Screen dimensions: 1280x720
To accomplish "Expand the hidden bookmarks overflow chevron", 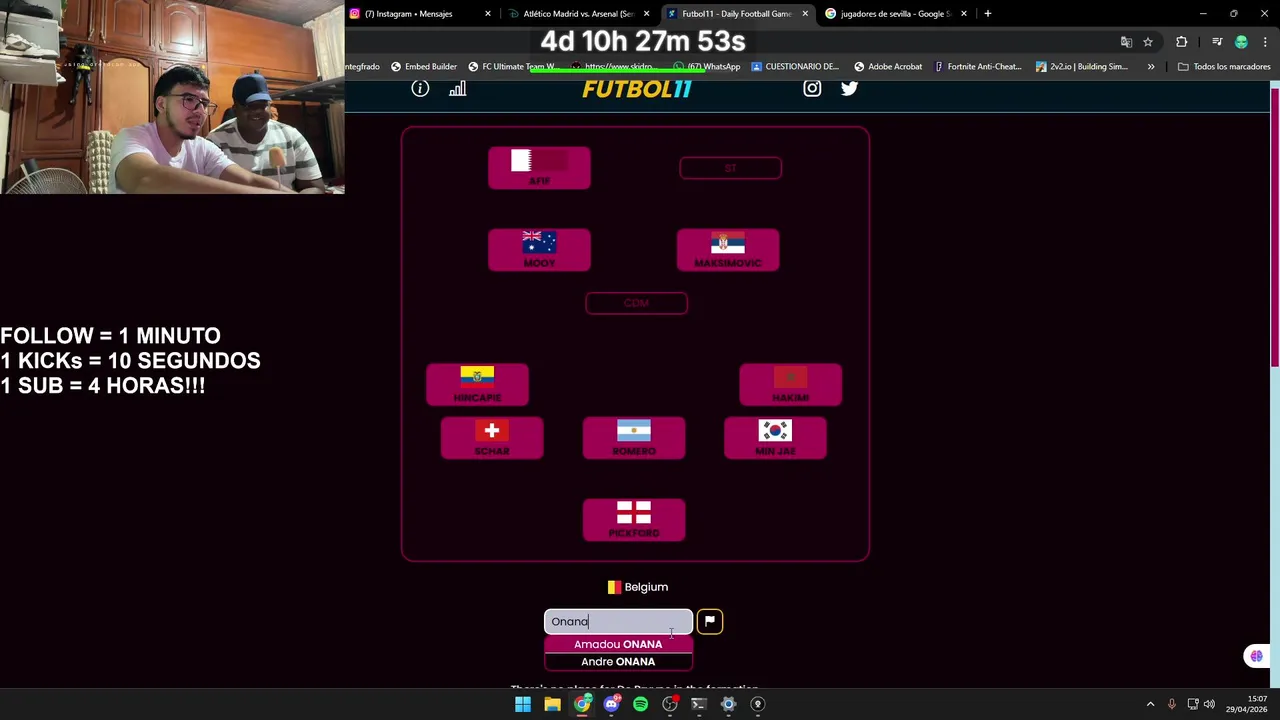I will pos(1151,67).
